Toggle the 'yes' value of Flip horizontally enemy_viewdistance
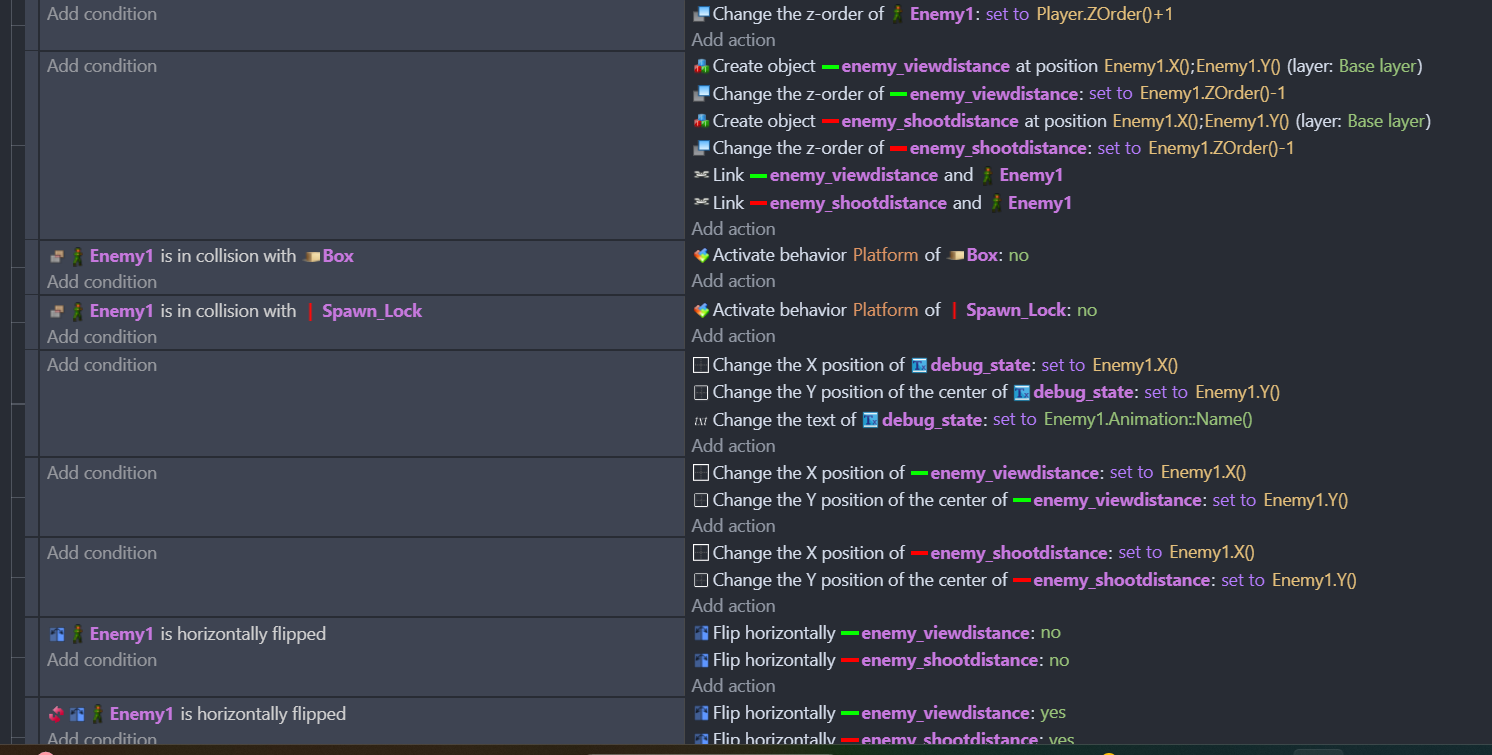Viewport: 1492px width, 755px height. (x=1052, y=713)
